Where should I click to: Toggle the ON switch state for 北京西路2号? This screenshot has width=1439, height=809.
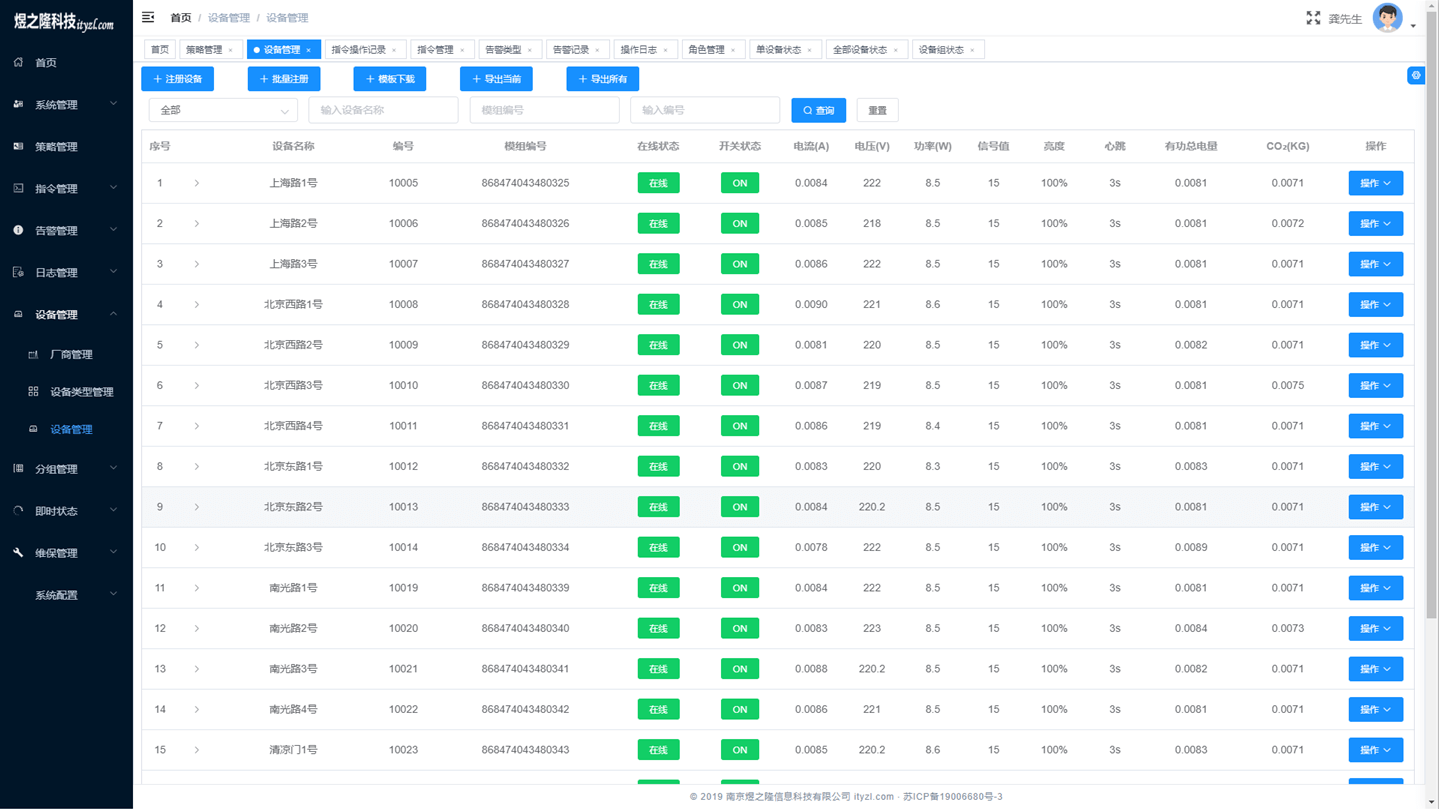(x=739, y=345)
